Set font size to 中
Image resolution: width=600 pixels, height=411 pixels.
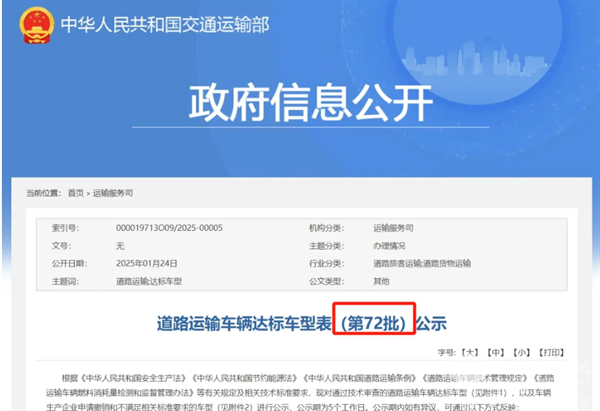pyautogui.click(x=495, y=352)
